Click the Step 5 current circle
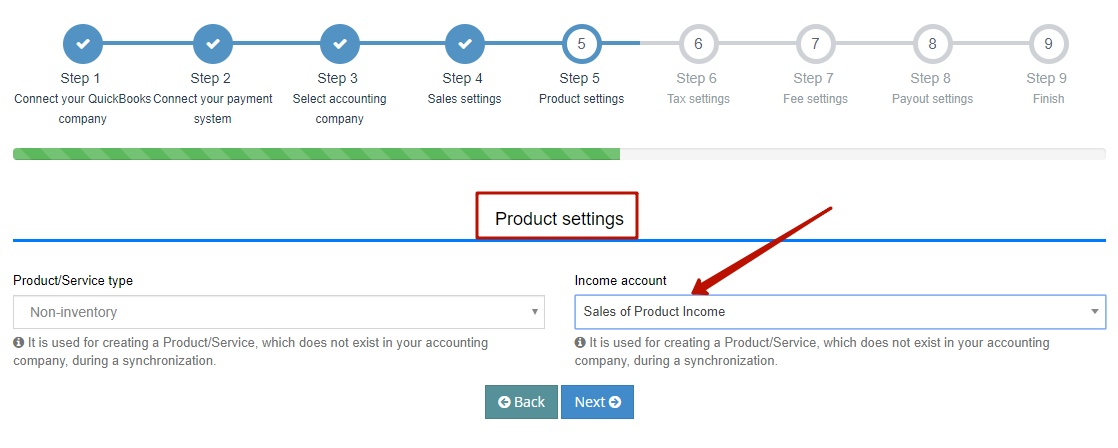The width and height of the screenshot is (1118, 448). coord(581,44)
